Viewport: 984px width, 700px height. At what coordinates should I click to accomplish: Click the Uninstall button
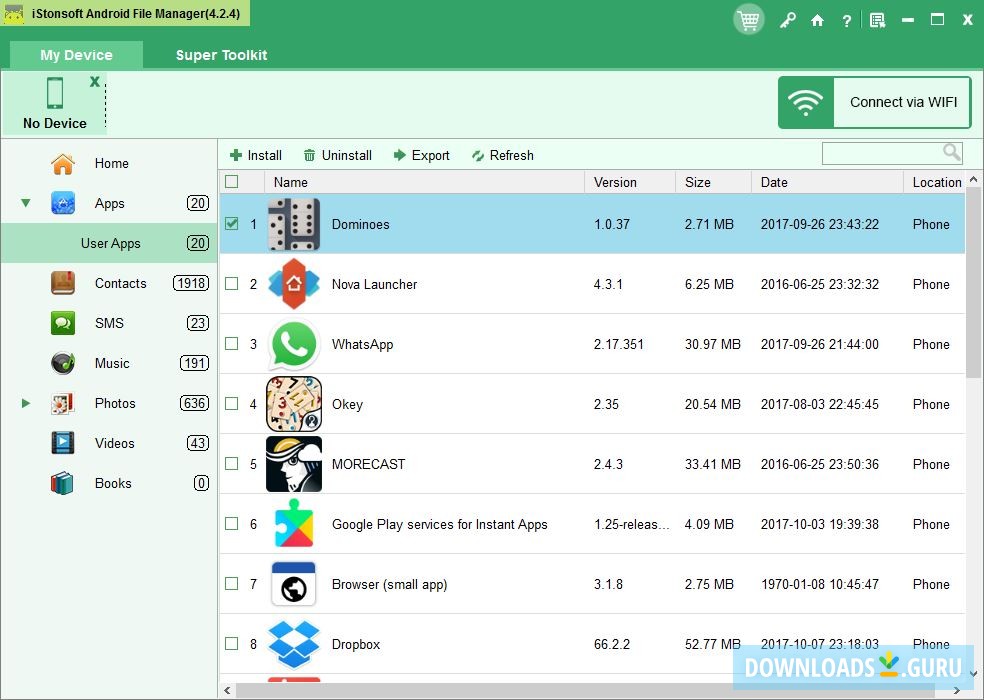coord(338,155)
